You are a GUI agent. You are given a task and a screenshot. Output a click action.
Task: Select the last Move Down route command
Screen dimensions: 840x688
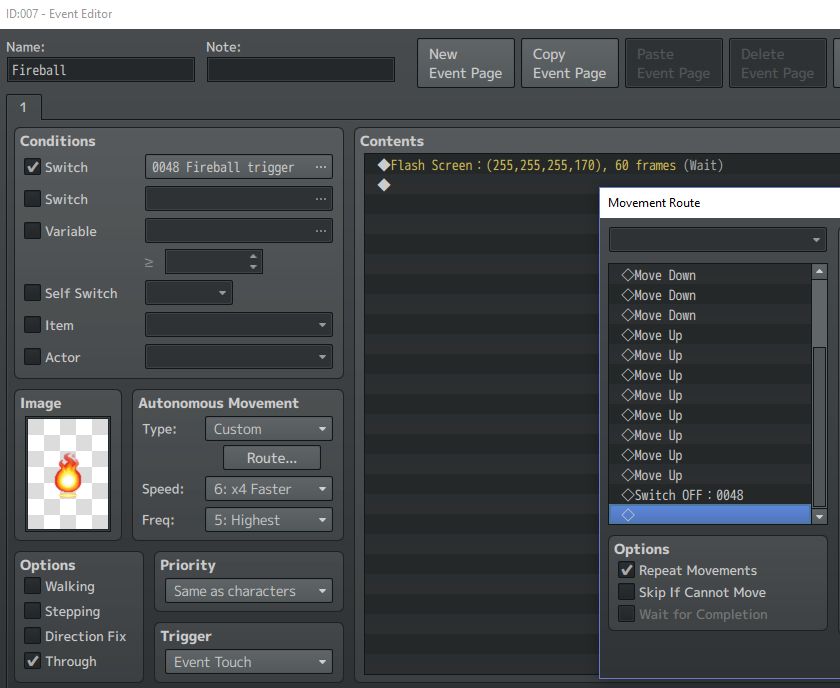click(x=710, y=316)
